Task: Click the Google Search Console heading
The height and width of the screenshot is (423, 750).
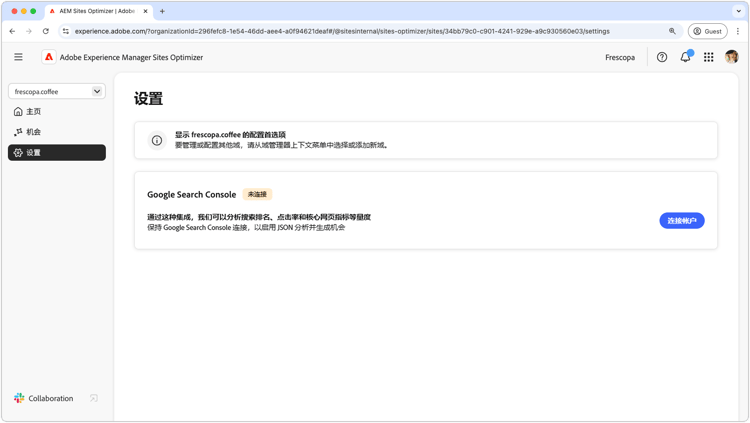Action: coord(191,194)
